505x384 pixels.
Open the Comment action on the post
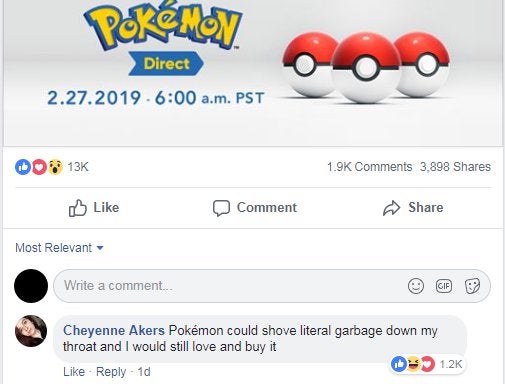coord(255,208)
